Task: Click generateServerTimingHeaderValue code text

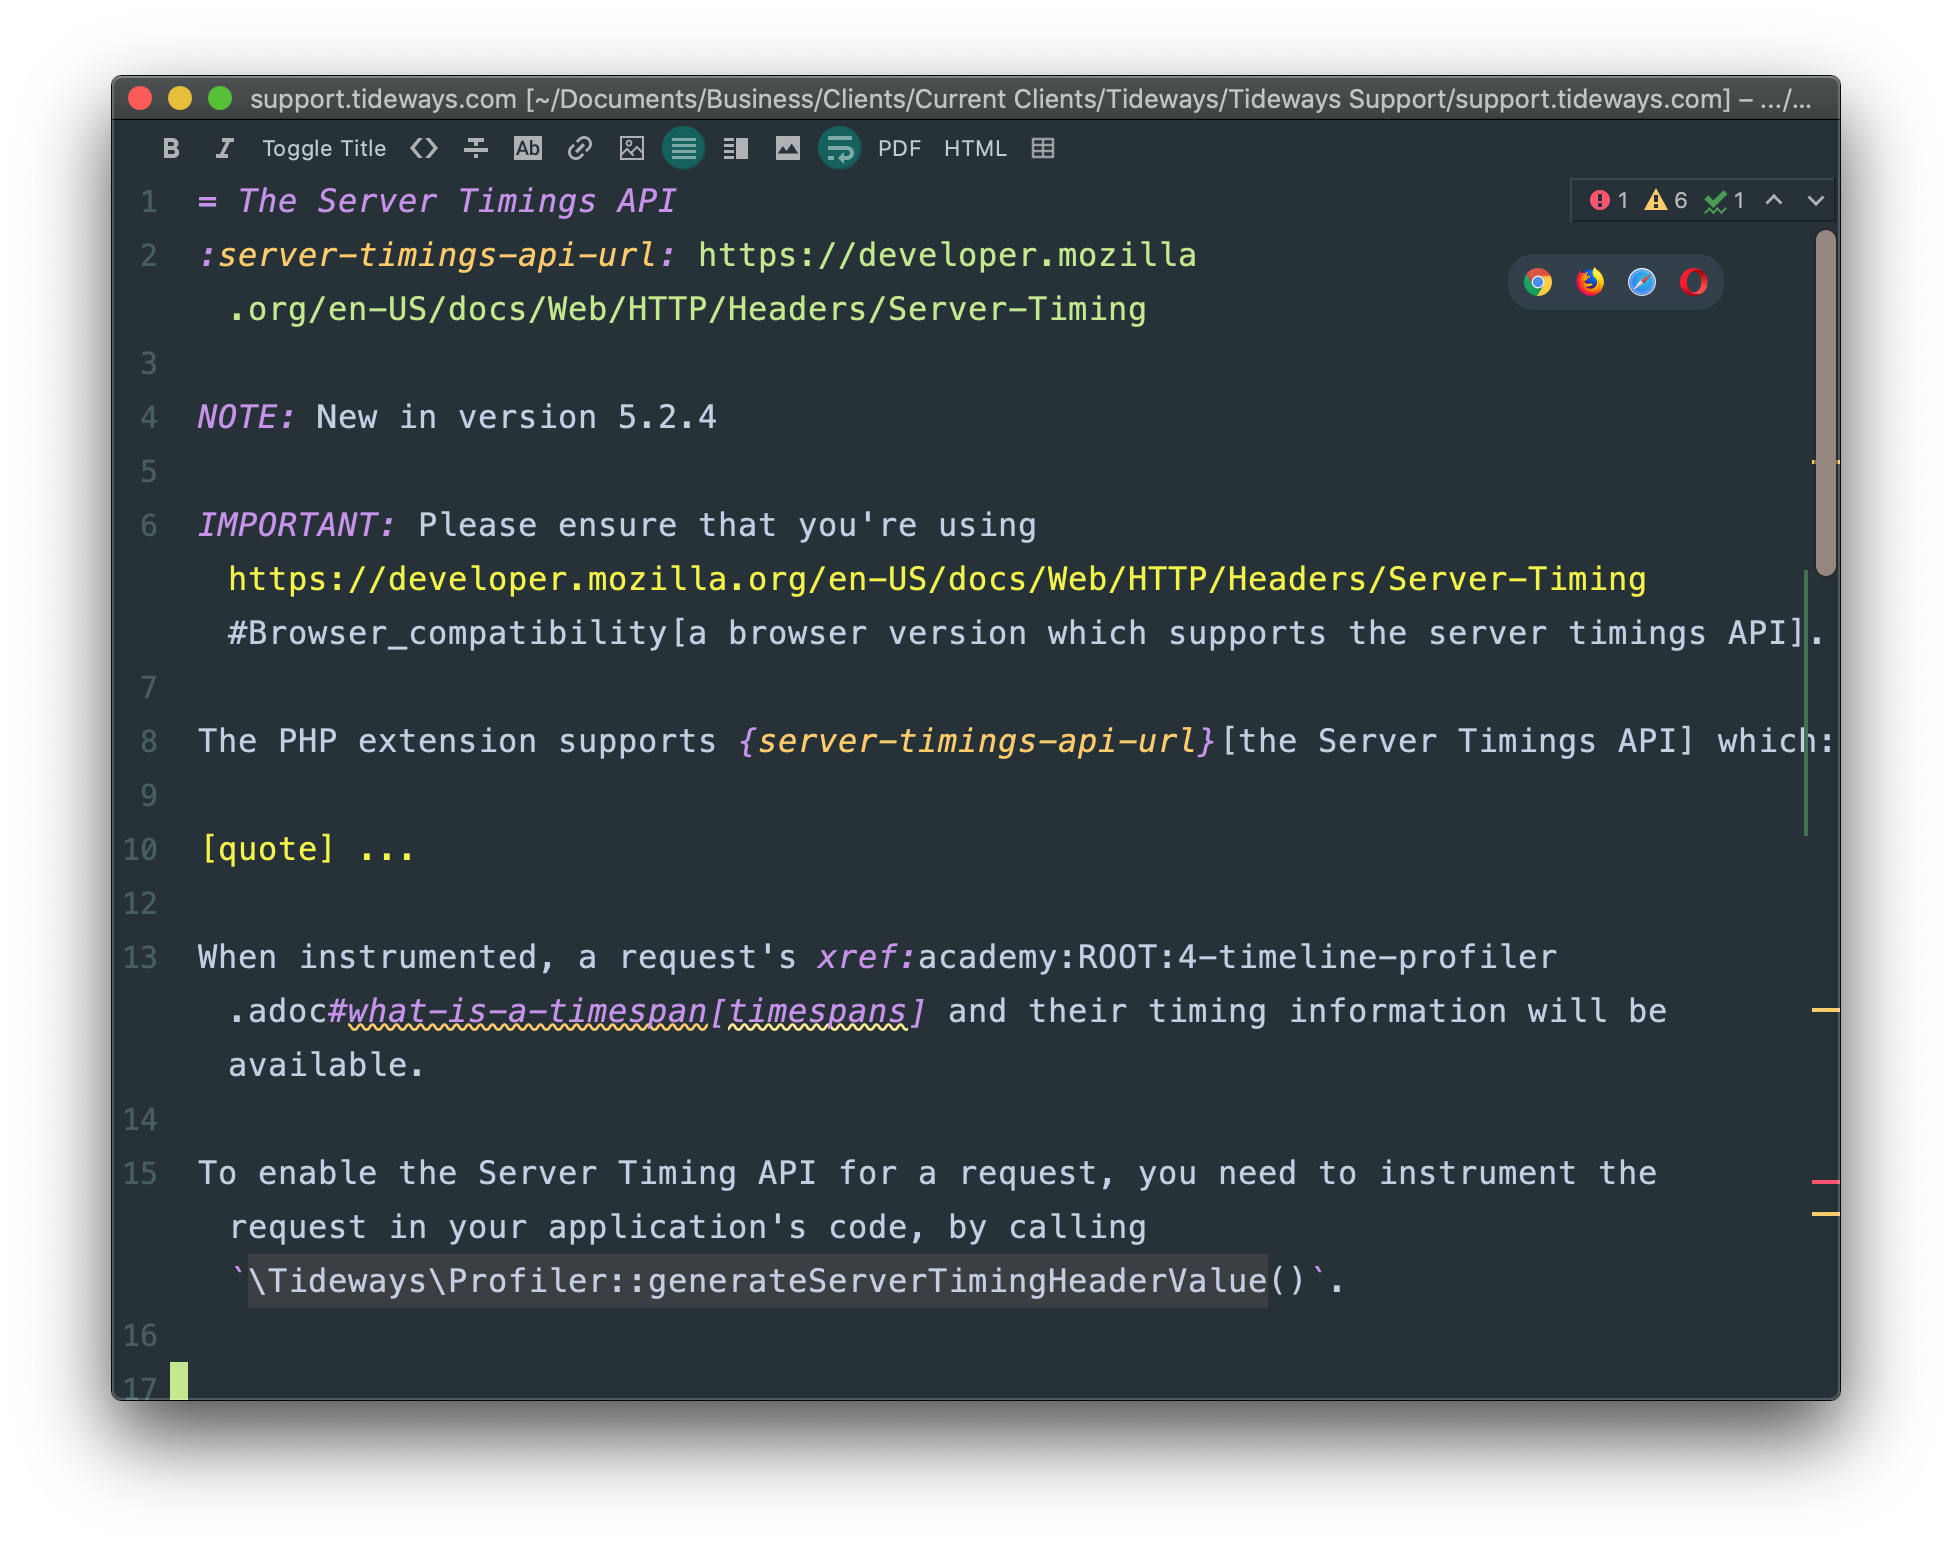Action: click(957, 1281)
